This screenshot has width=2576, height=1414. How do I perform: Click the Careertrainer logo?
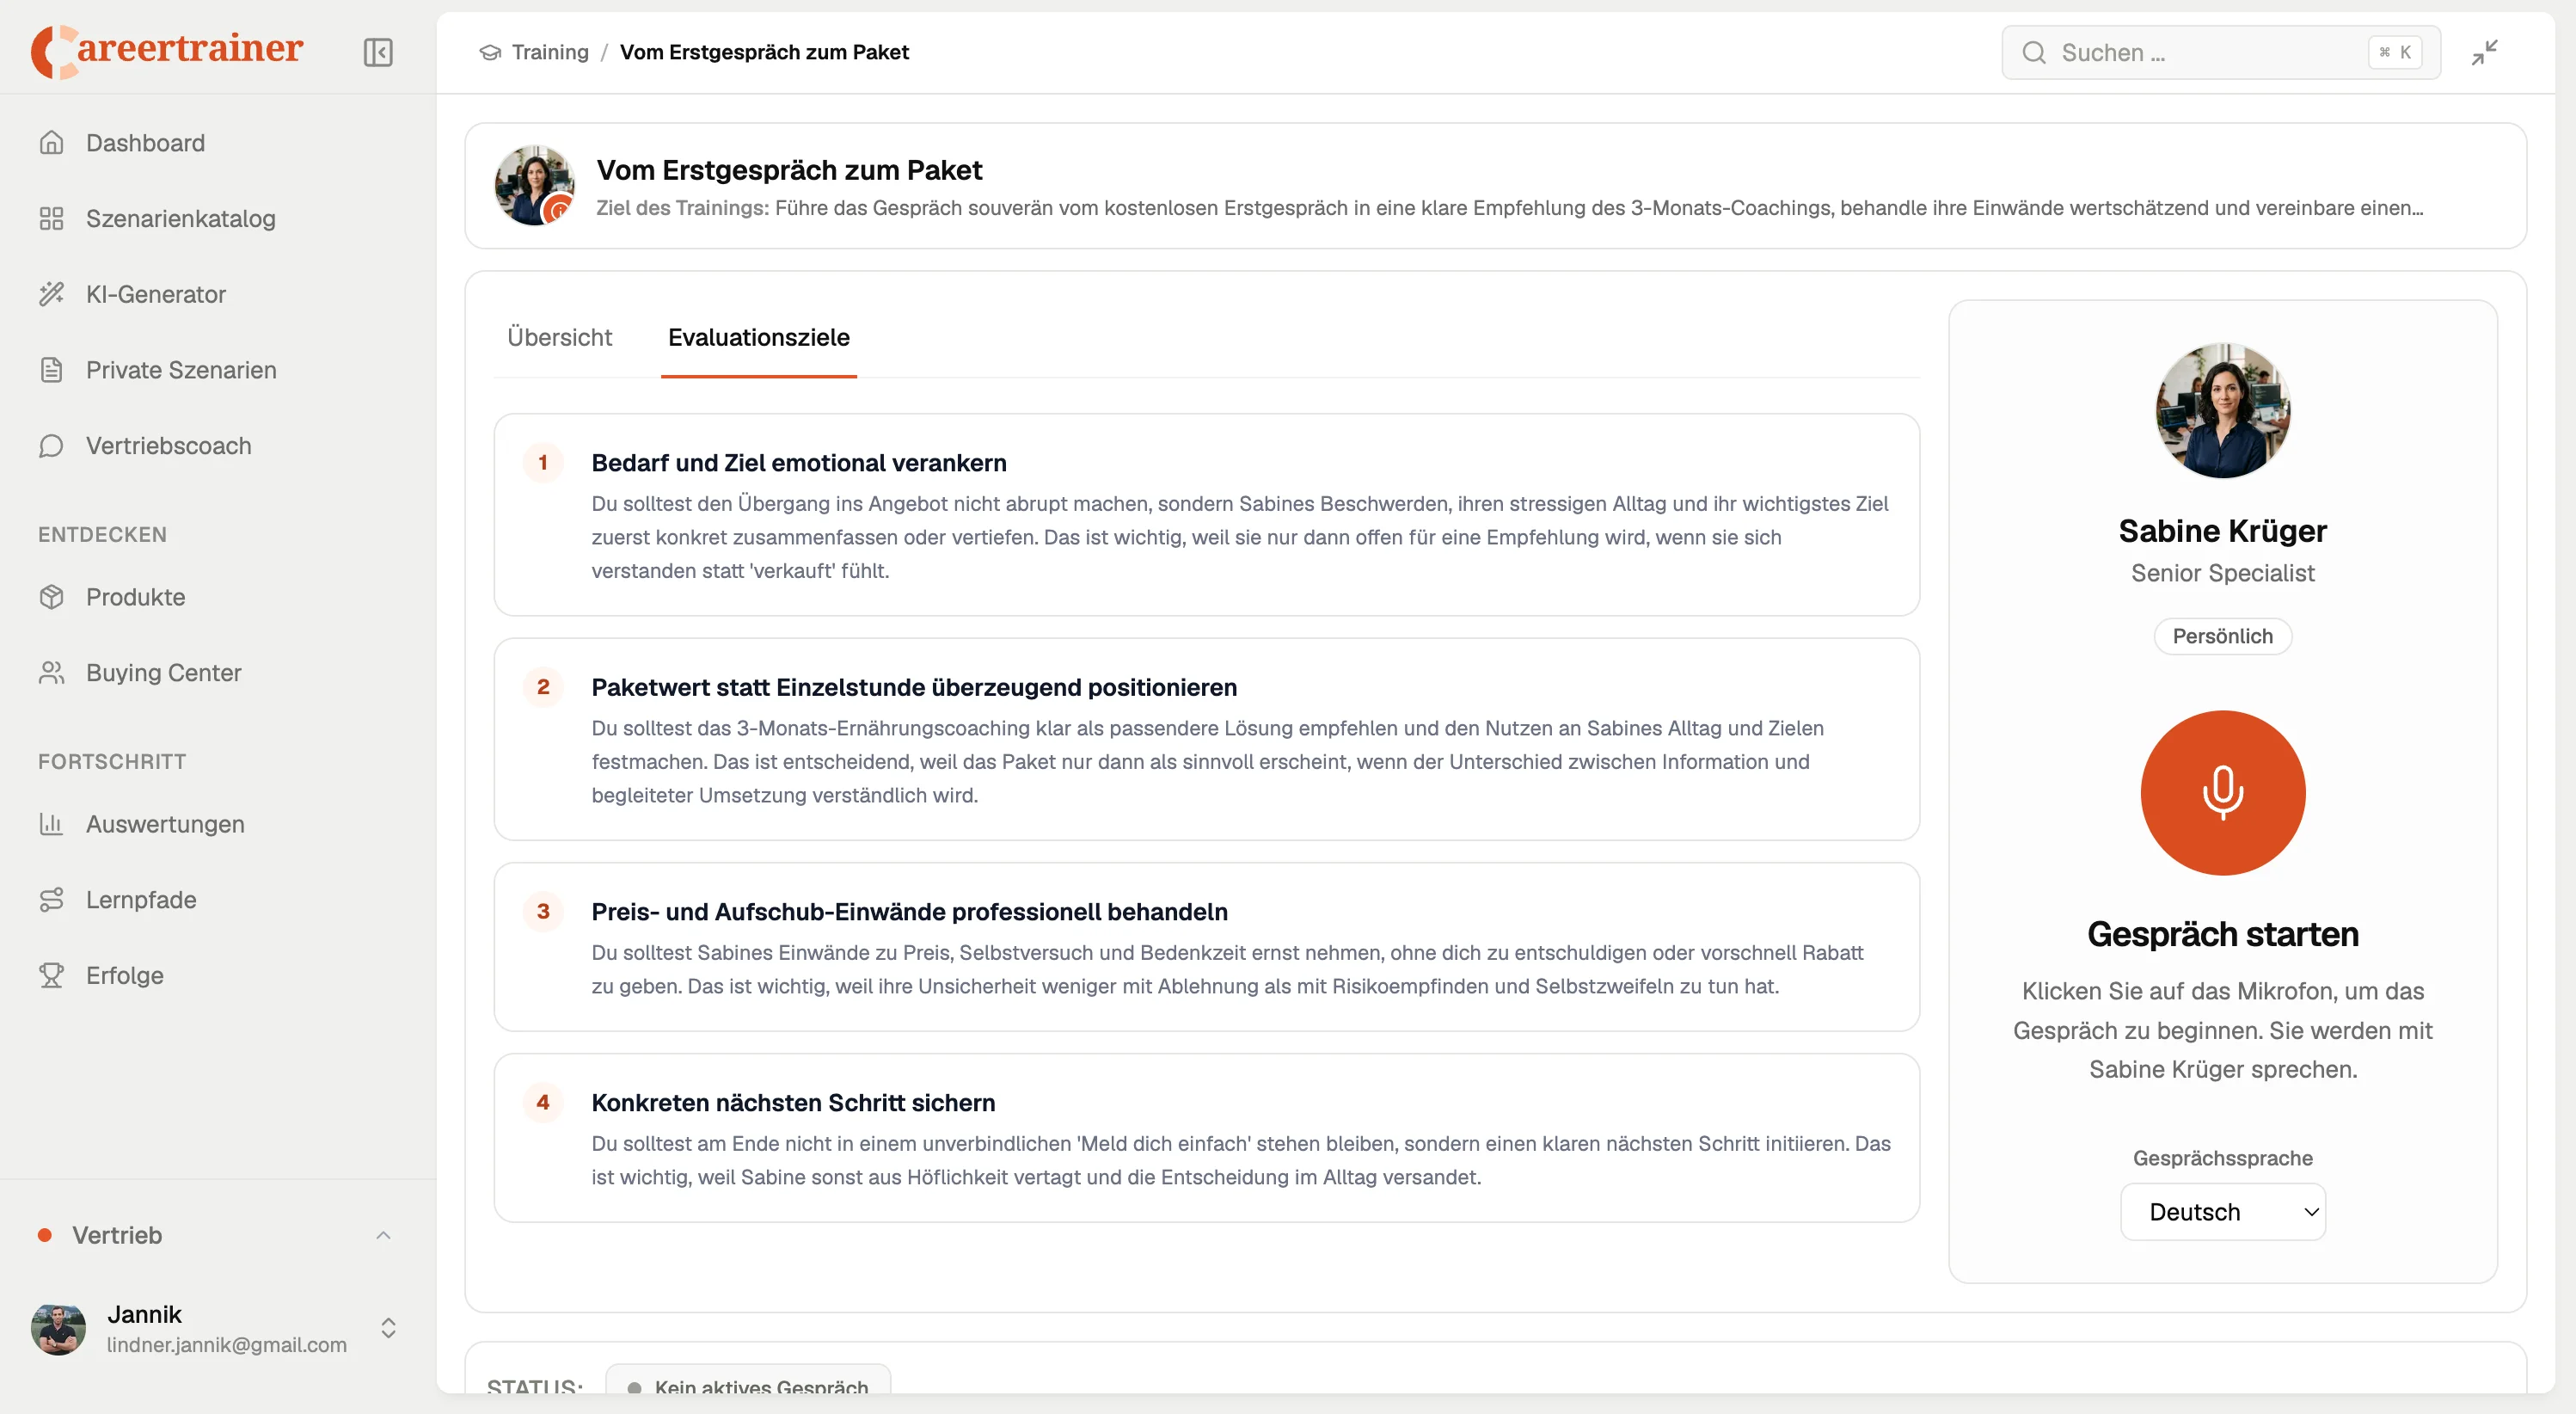[x=167, y=50]
